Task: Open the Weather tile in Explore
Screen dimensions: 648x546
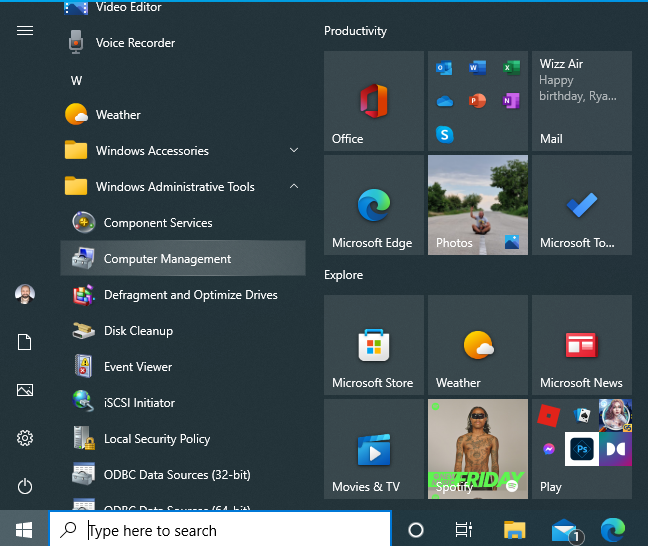Action: pyautogui.click(x=478, y=345)
